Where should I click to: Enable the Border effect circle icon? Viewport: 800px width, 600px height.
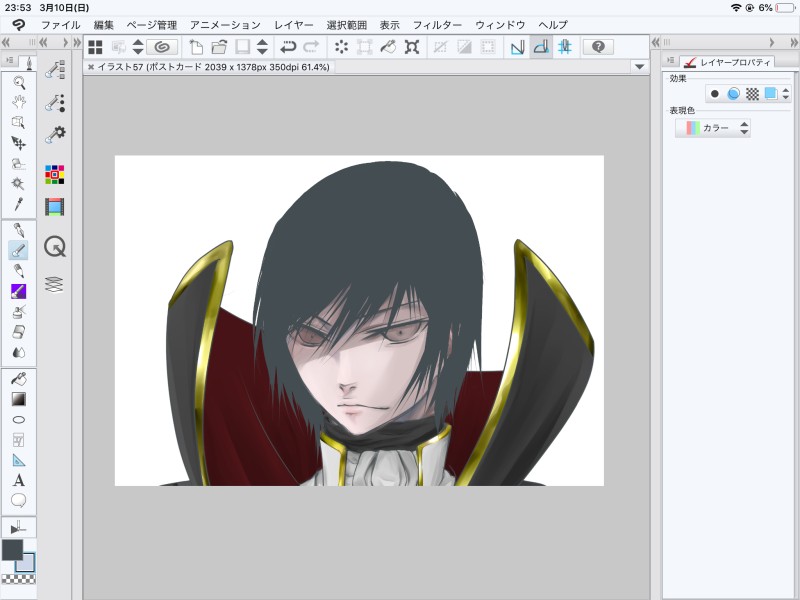coord(715,94)
